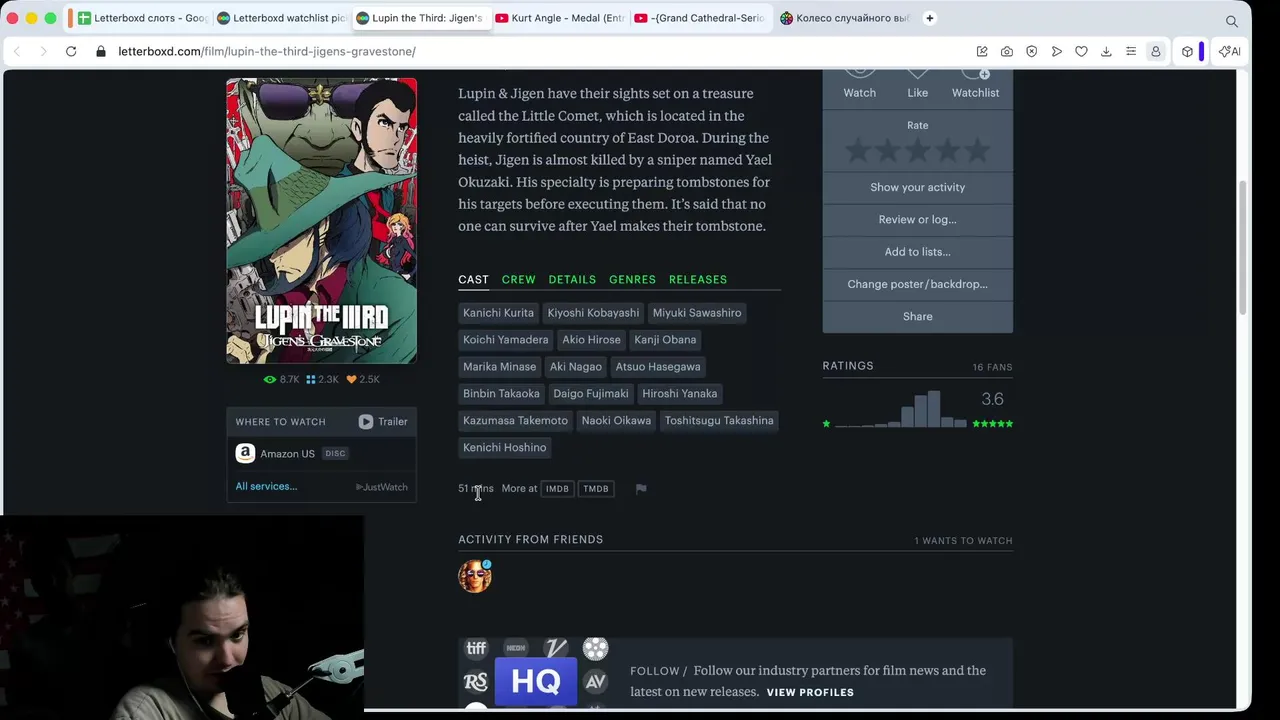Click the cube extensions icon
The image size is (1280, 720).
pyautogui.click(x=1187, y=51)
